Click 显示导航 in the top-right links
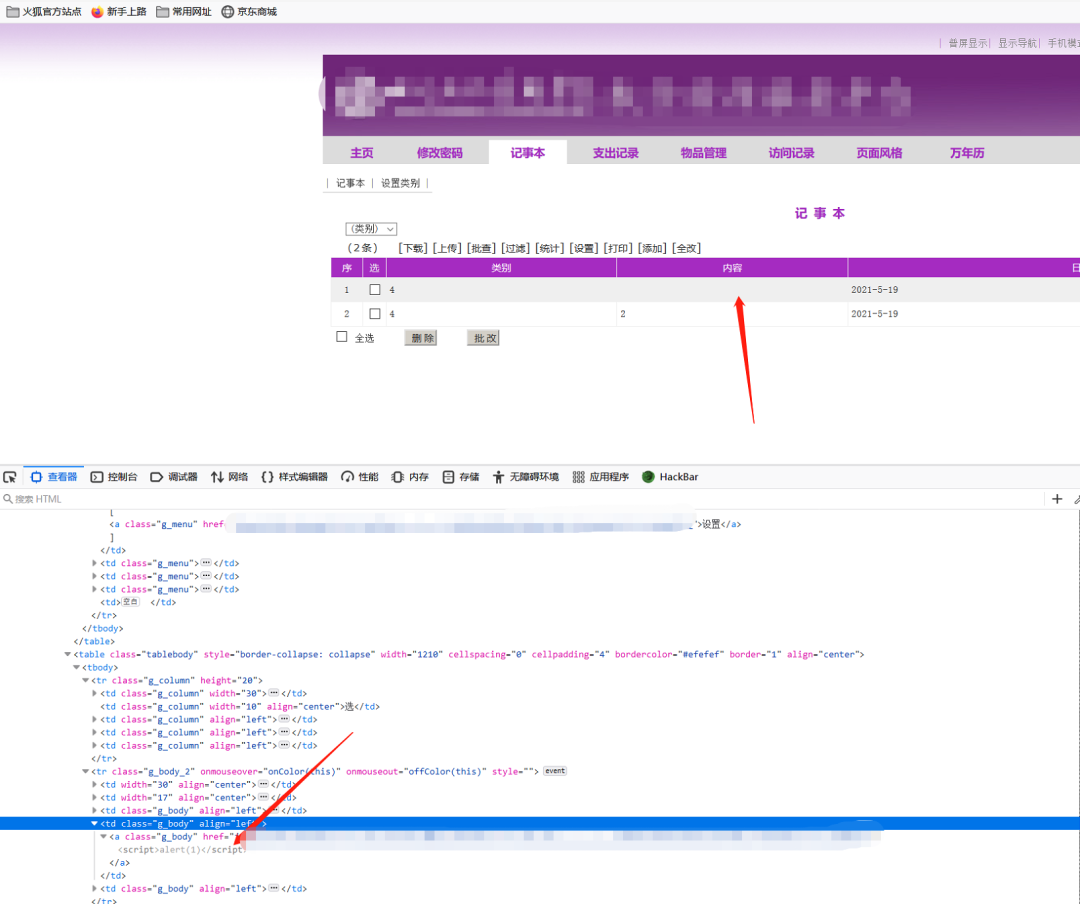 coord(1017,43)
